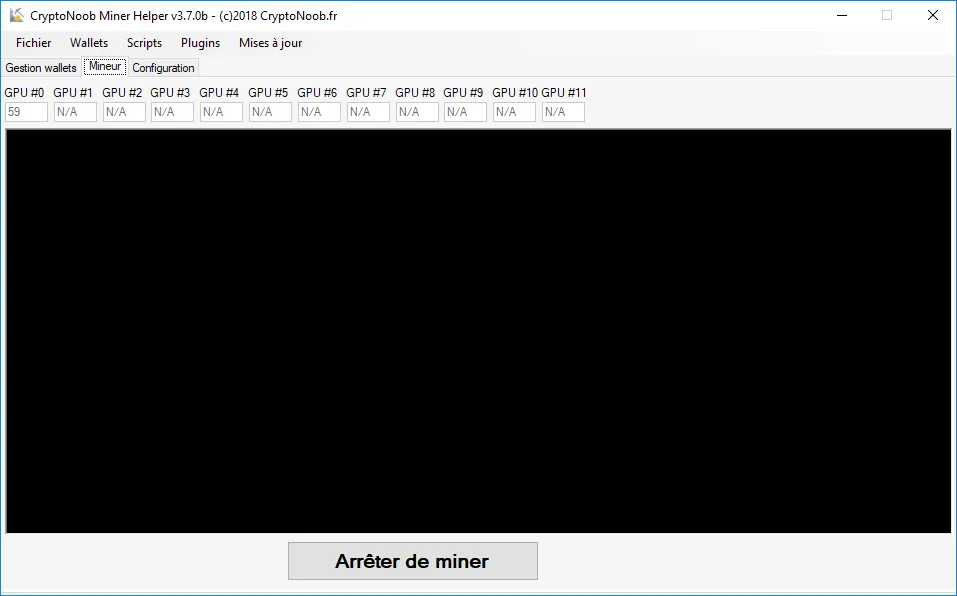Click the CryptoNoob app icon in title bar
The height and width of the screenshot is (596, 957).
tap(16, 15)
